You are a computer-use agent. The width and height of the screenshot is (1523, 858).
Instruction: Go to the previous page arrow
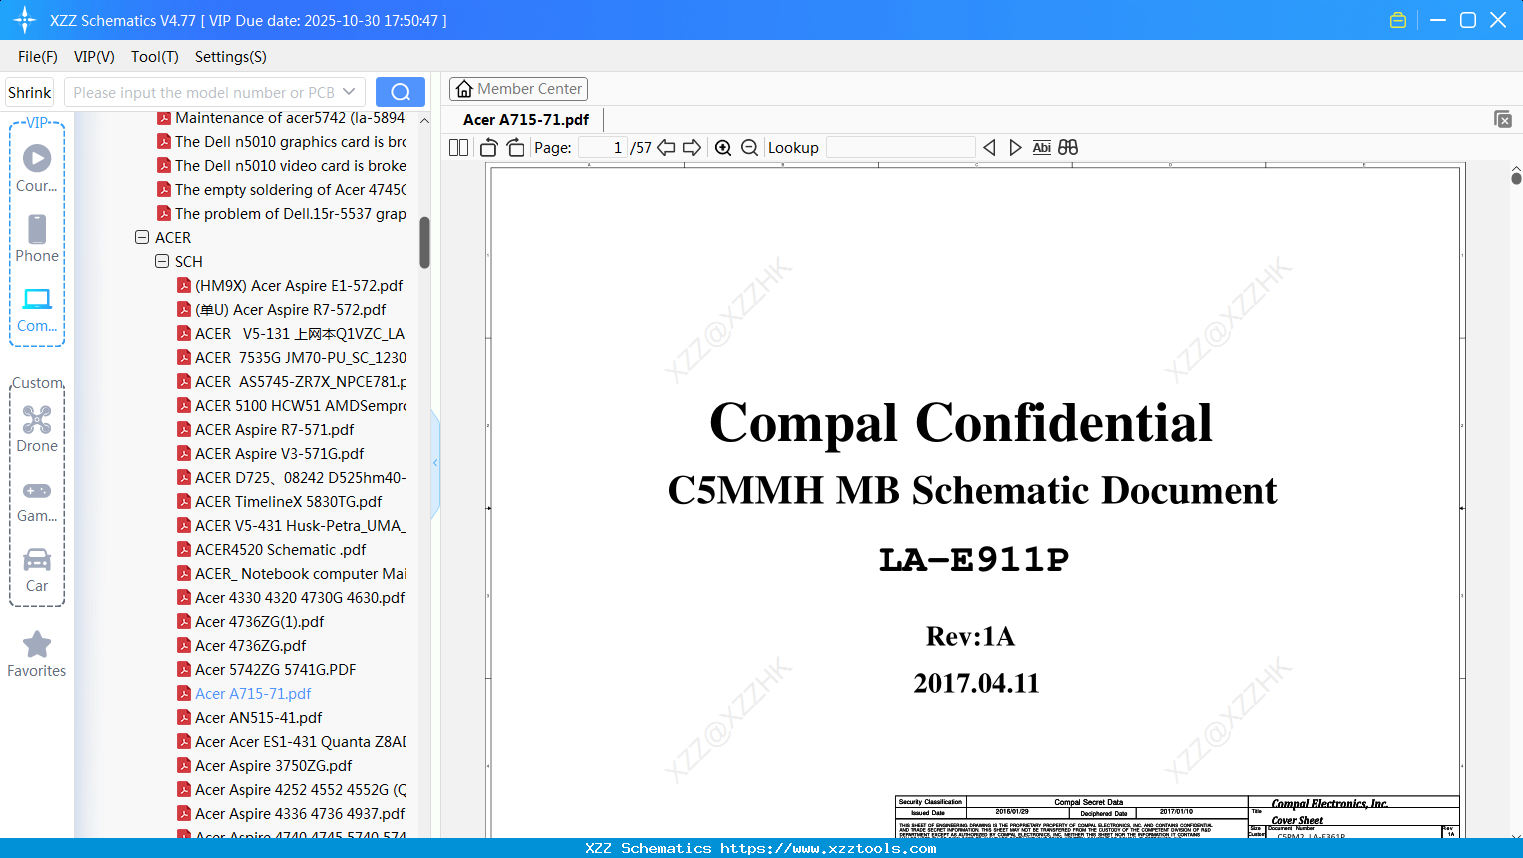[x=666, y=148]
